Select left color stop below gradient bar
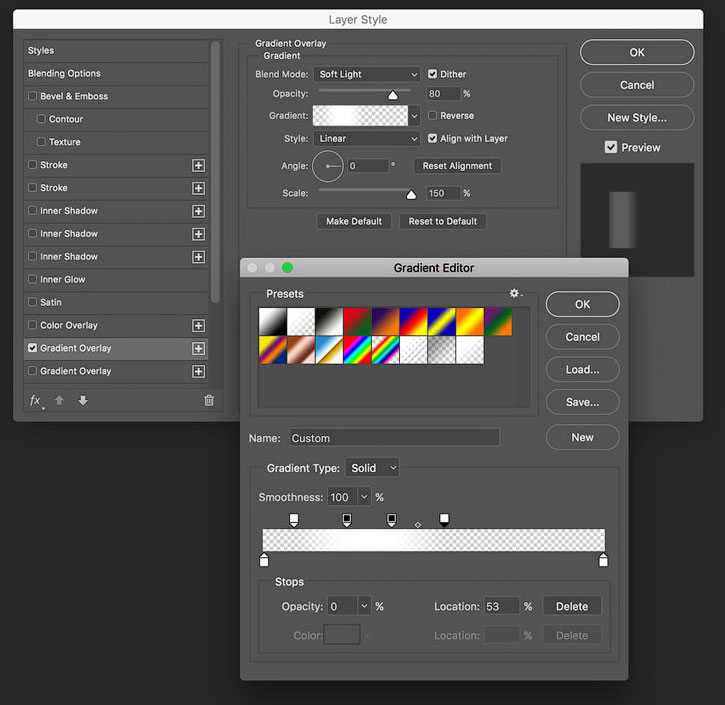 point(264,559)
